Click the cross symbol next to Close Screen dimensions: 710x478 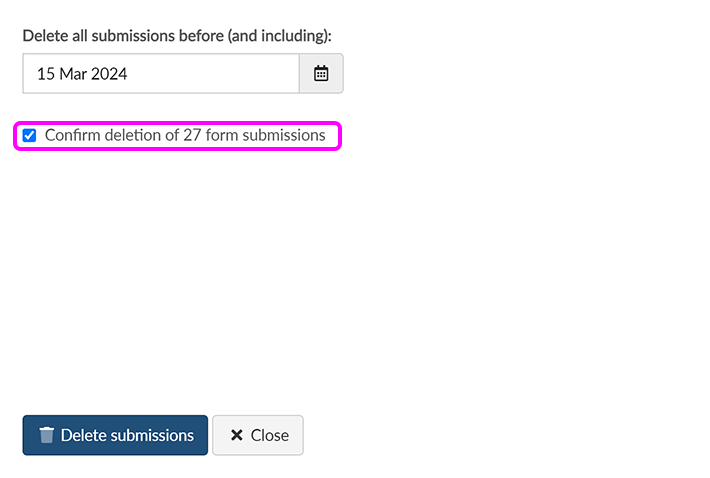[237, 435]
